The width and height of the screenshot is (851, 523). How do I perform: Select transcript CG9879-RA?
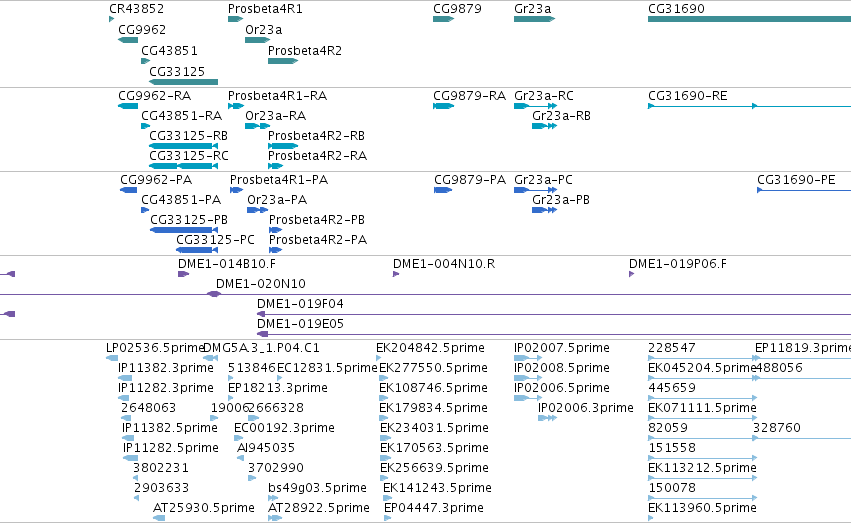click(x=469, y=96)
